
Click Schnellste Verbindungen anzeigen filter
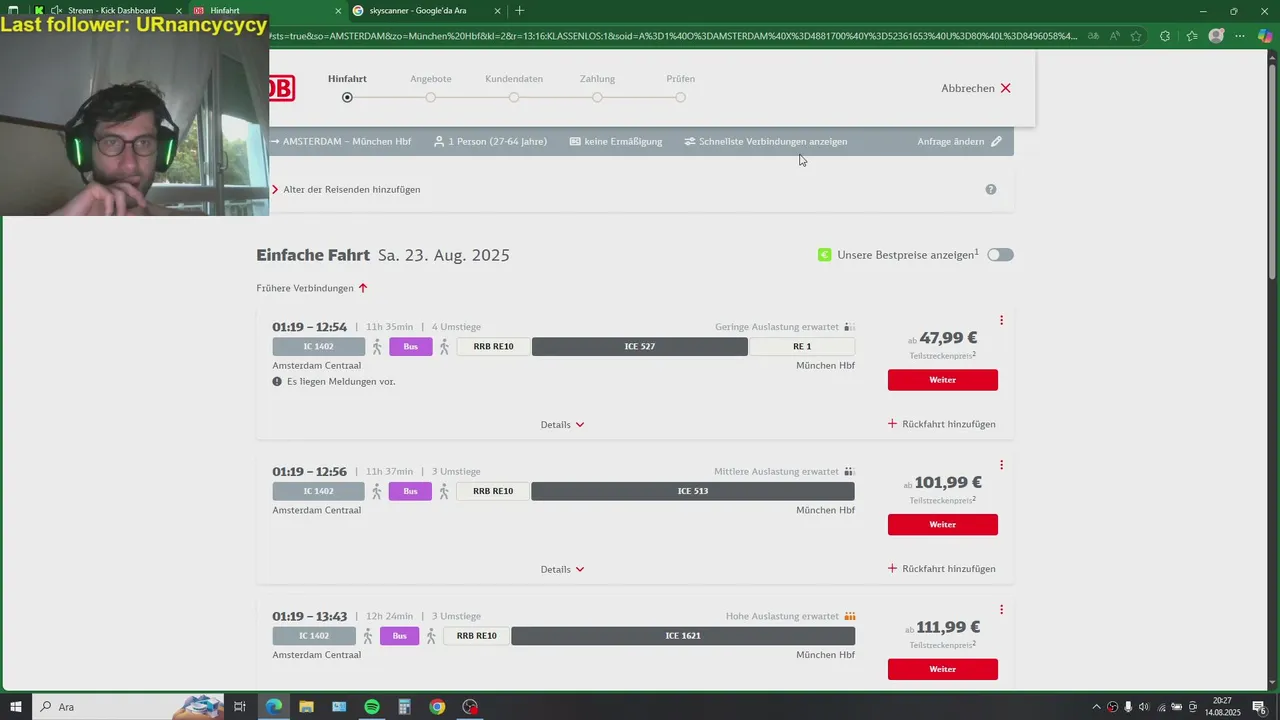[766, 141]
